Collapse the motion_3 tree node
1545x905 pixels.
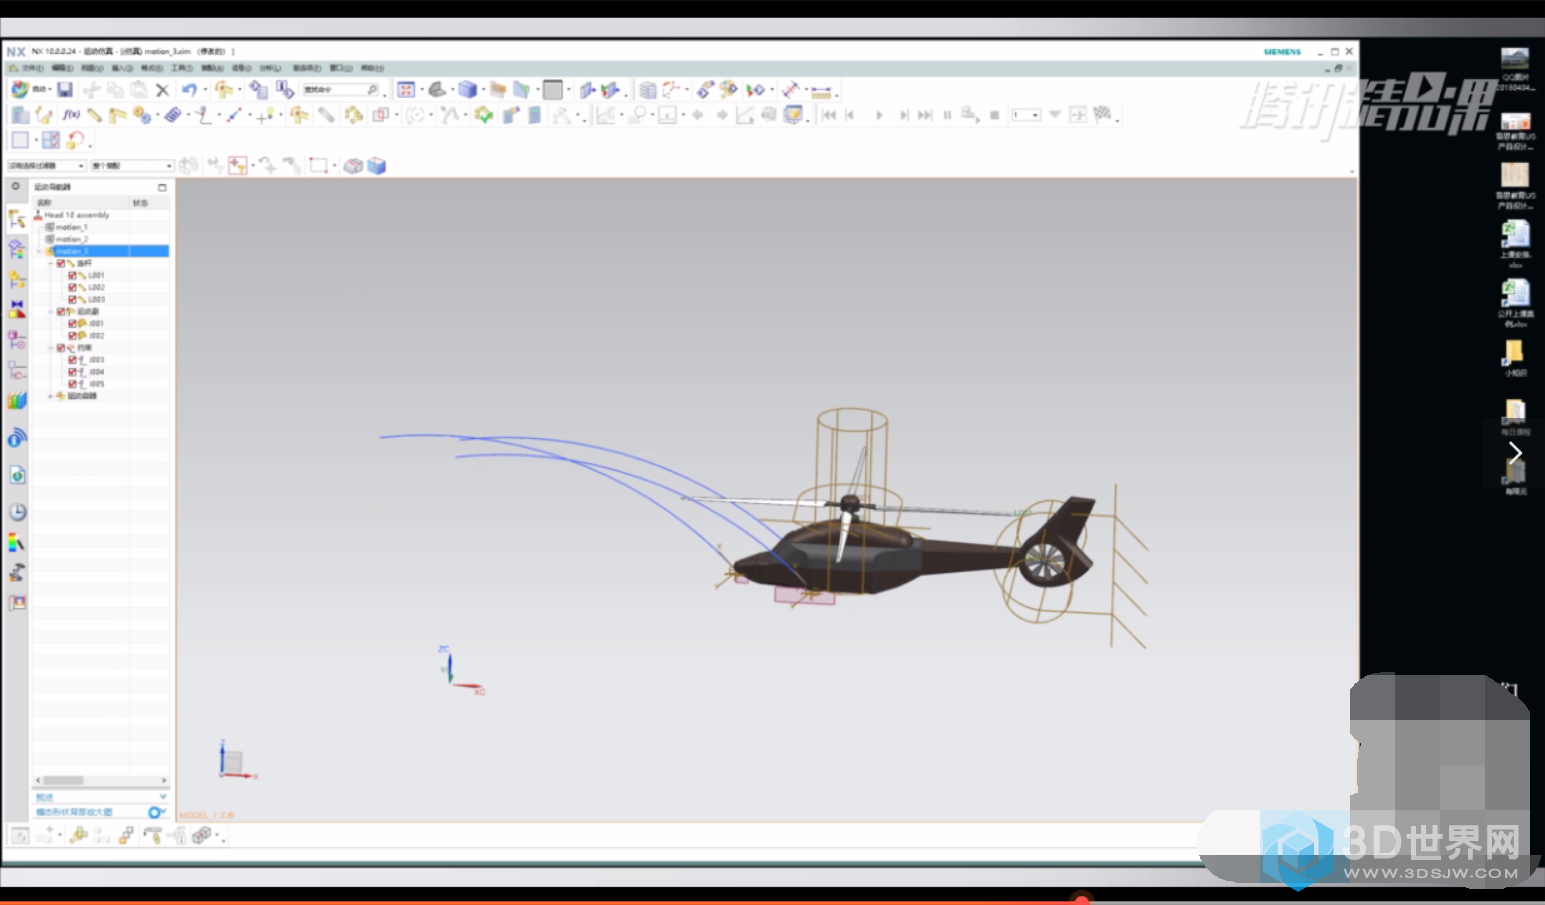(x=39, y=251)
